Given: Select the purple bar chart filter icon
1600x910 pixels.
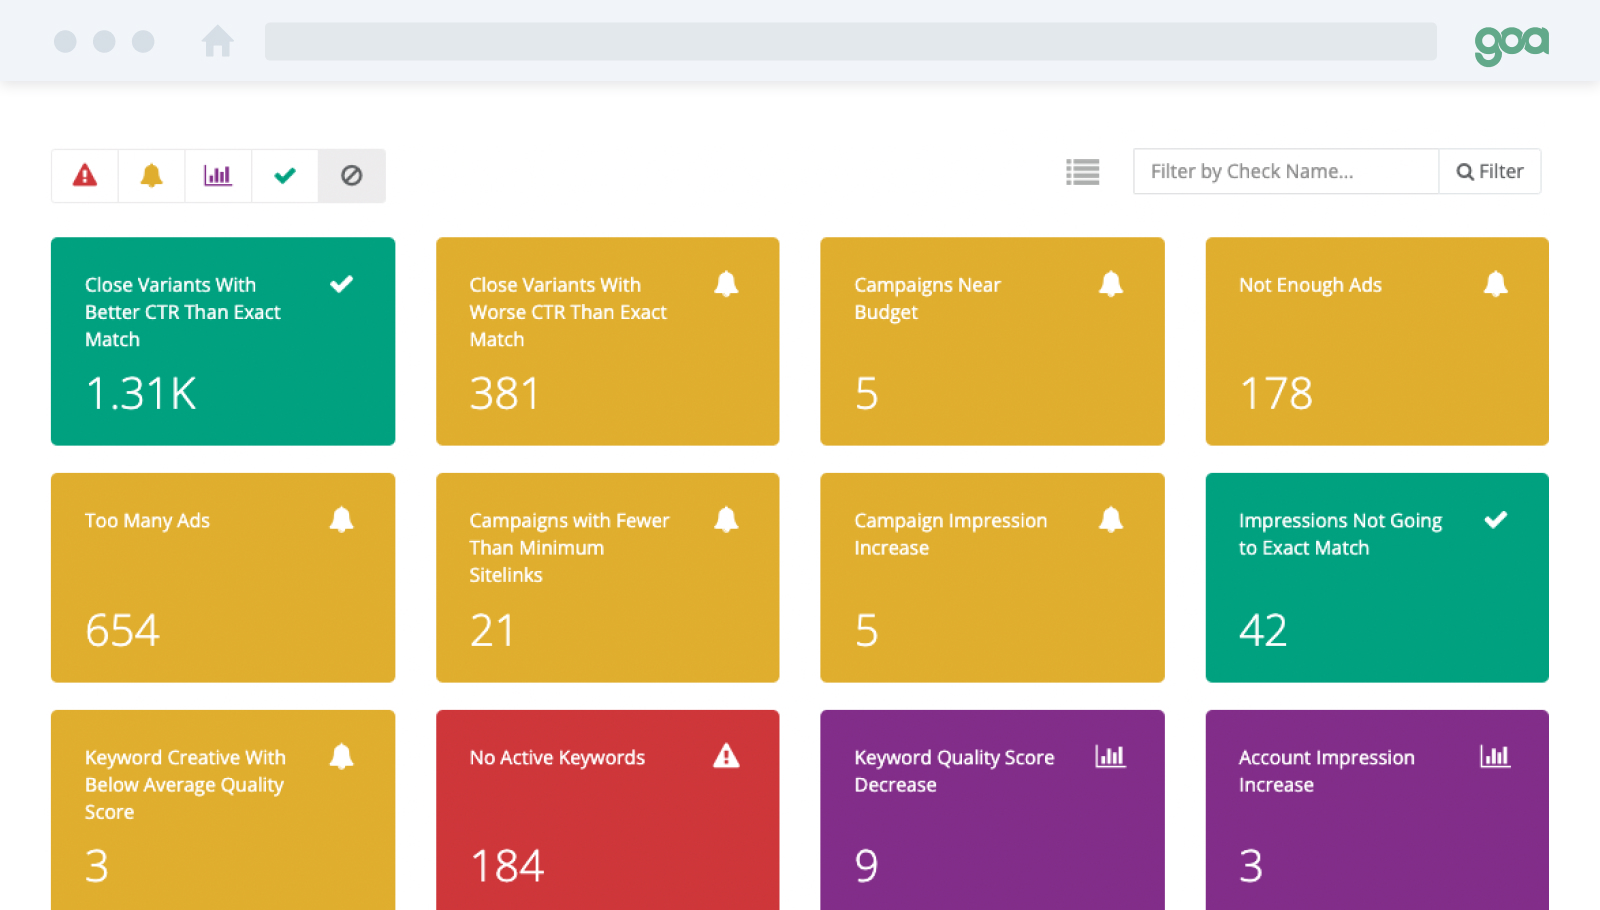Looking at the screenshot, I should [218, 175].
